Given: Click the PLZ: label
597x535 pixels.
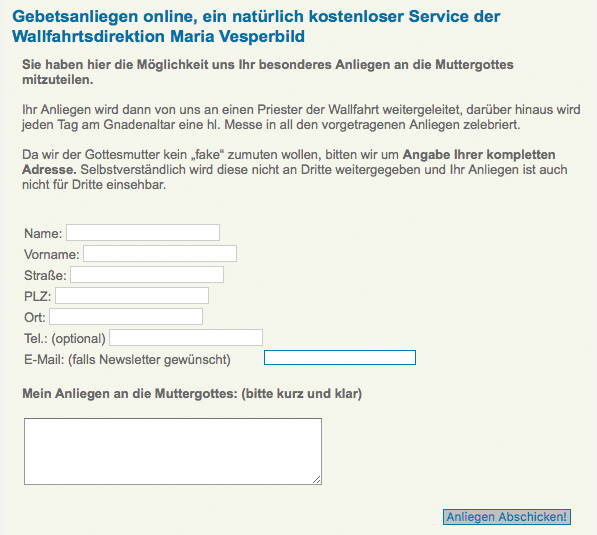Looking at the screenshot, I should click(38, 296).
